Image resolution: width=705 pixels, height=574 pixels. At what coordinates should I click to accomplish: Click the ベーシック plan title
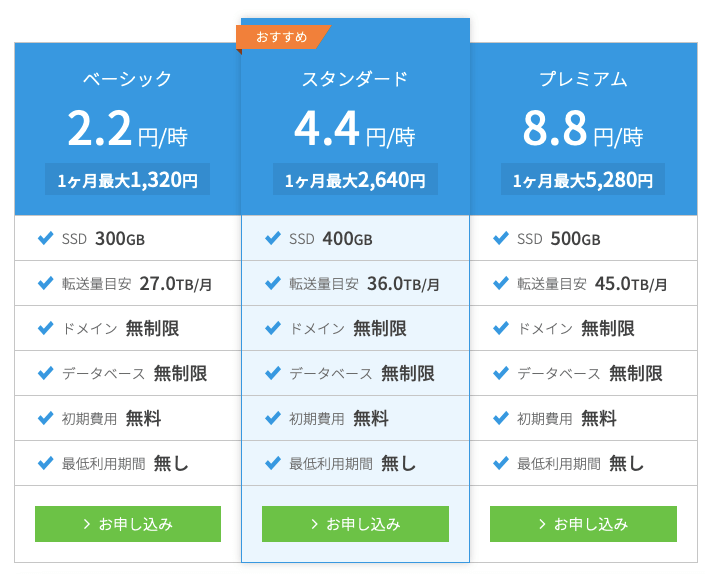(x=127, y=79)
